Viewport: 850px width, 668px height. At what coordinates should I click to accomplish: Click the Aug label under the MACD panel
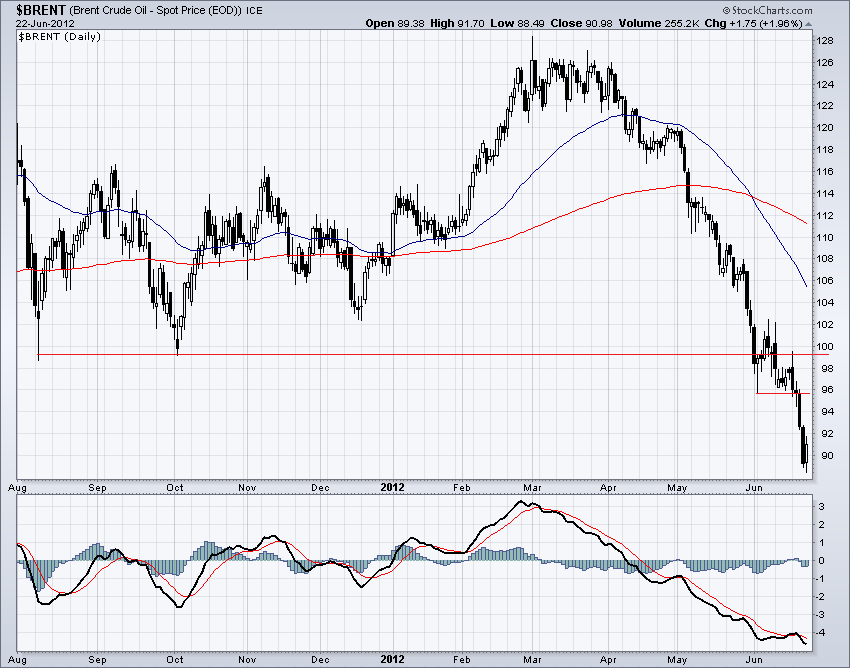pyautogui.click(x=18, y=660)
